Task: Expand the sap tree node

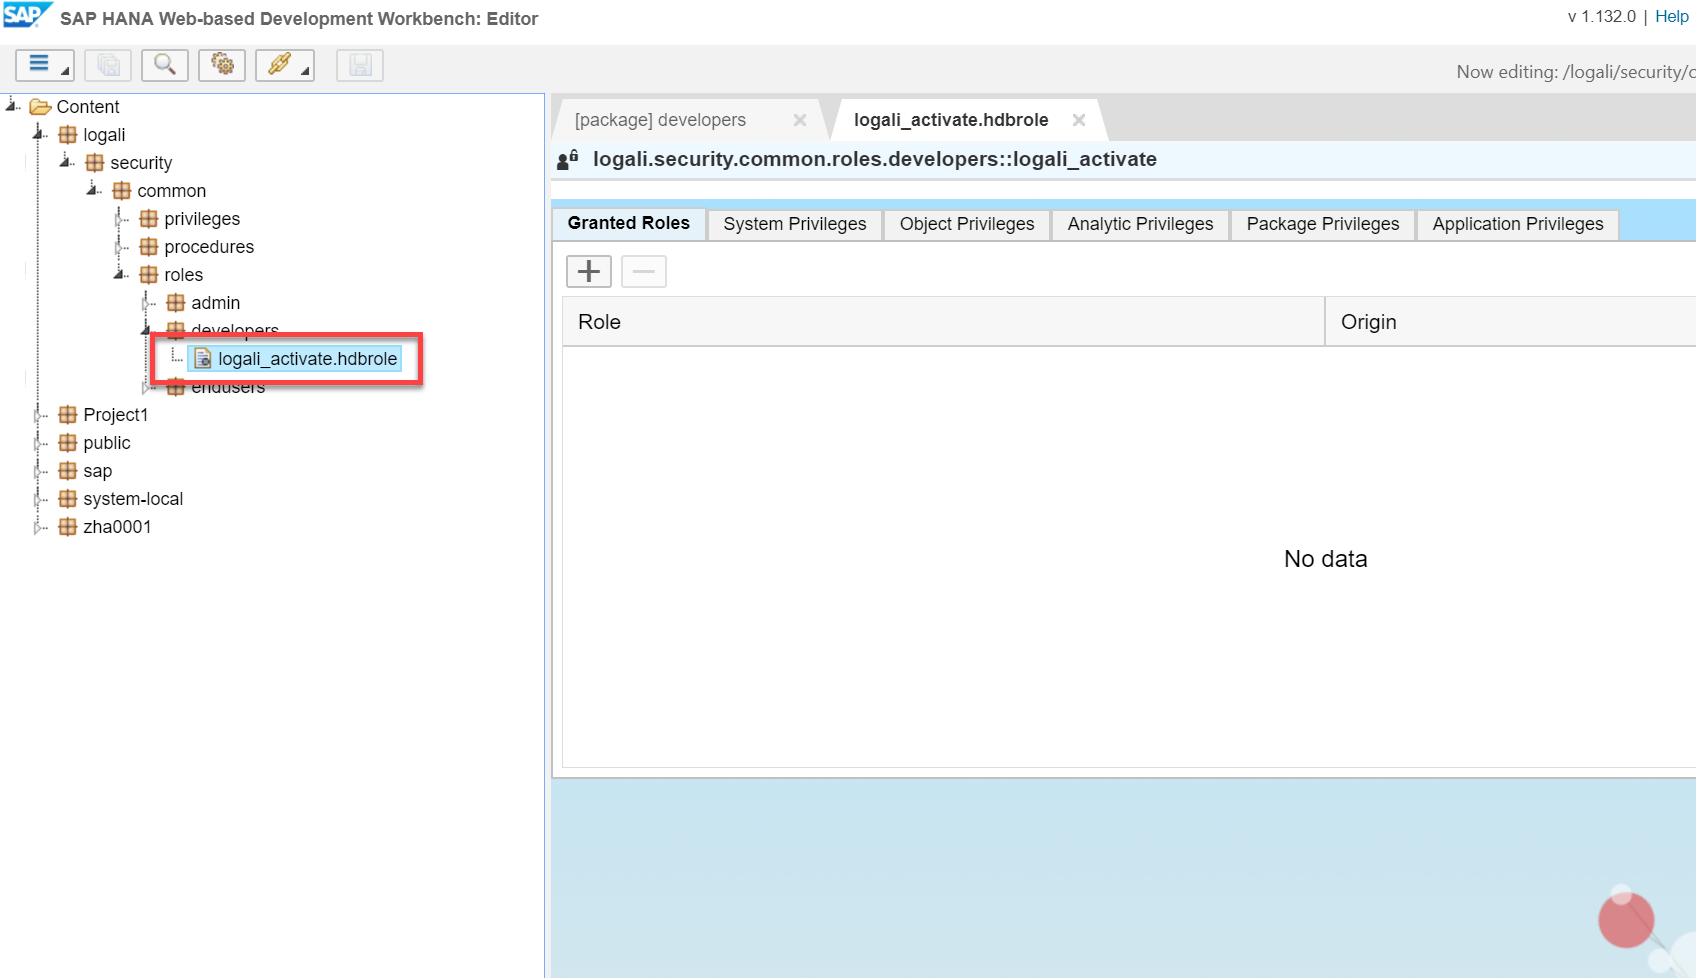Action: tap(39, 471)
